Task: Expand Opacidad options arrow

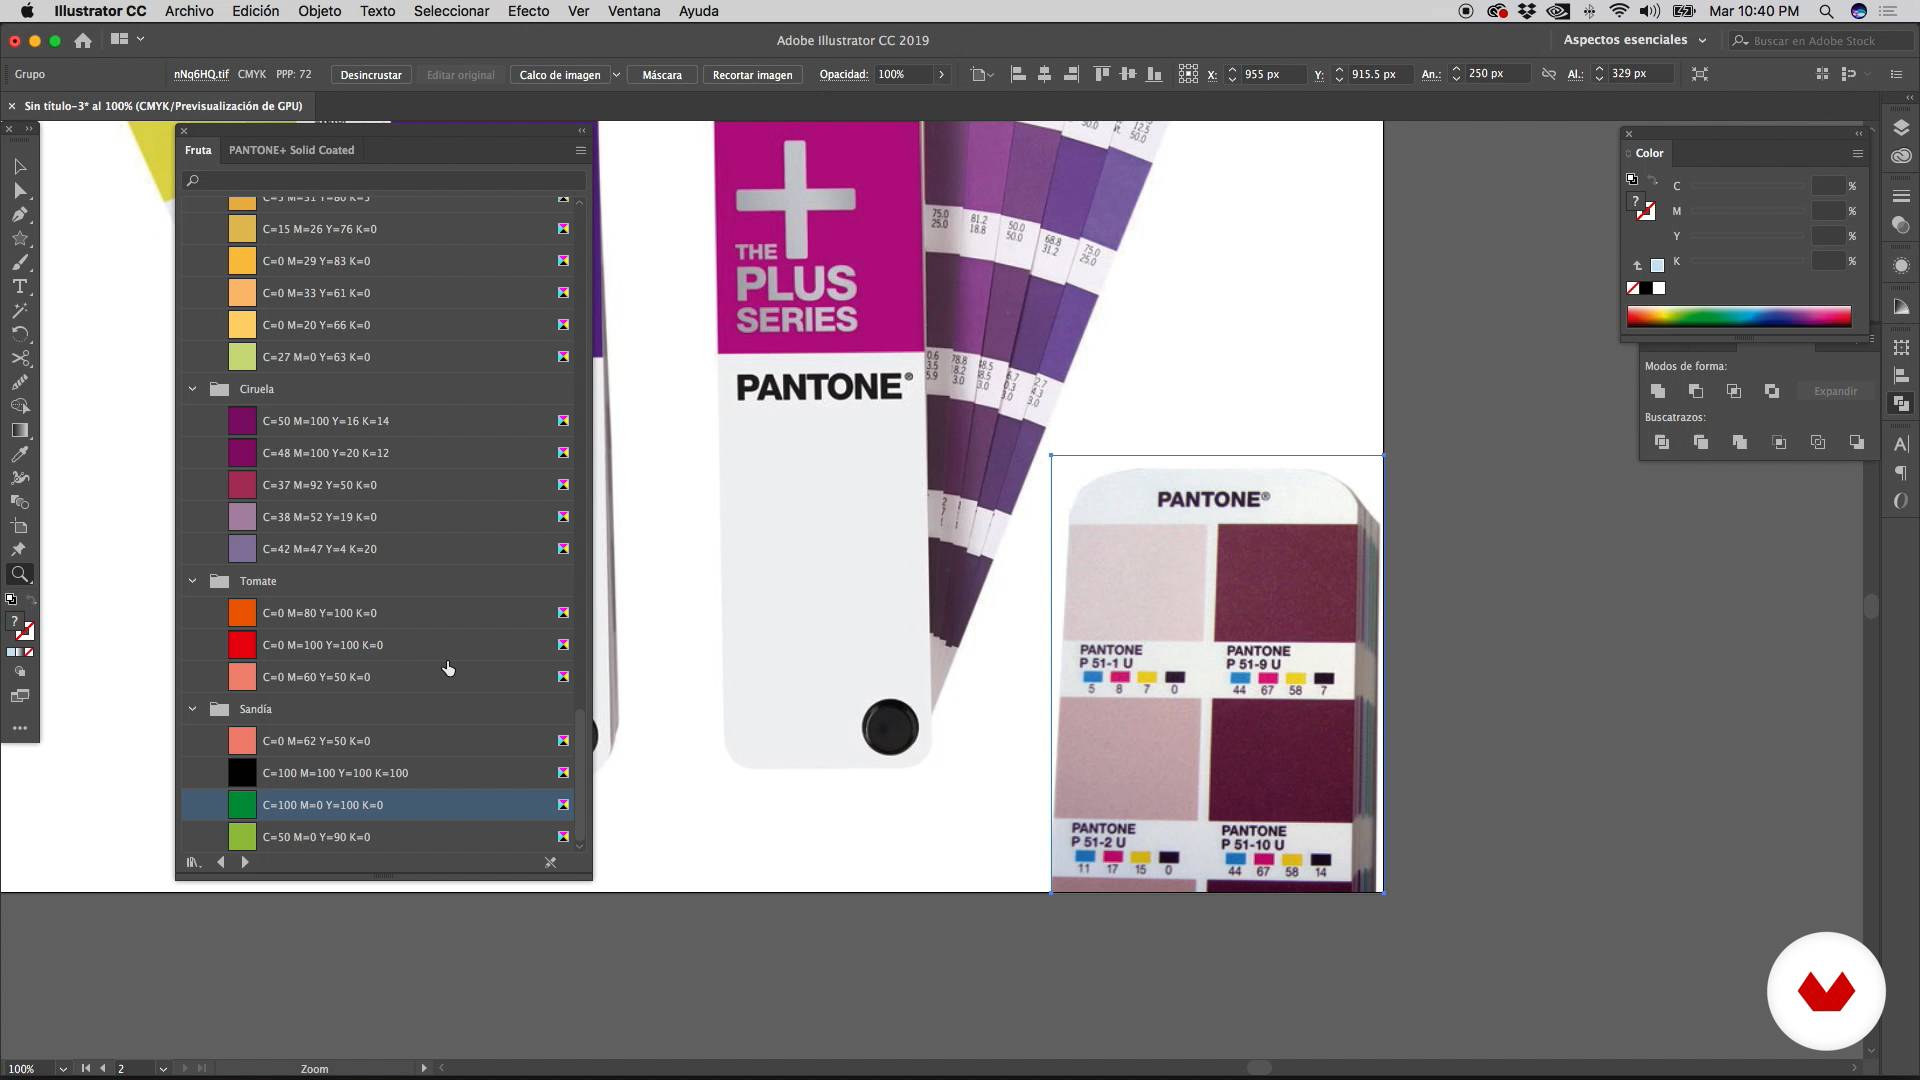Action: [x=941, y=75]
